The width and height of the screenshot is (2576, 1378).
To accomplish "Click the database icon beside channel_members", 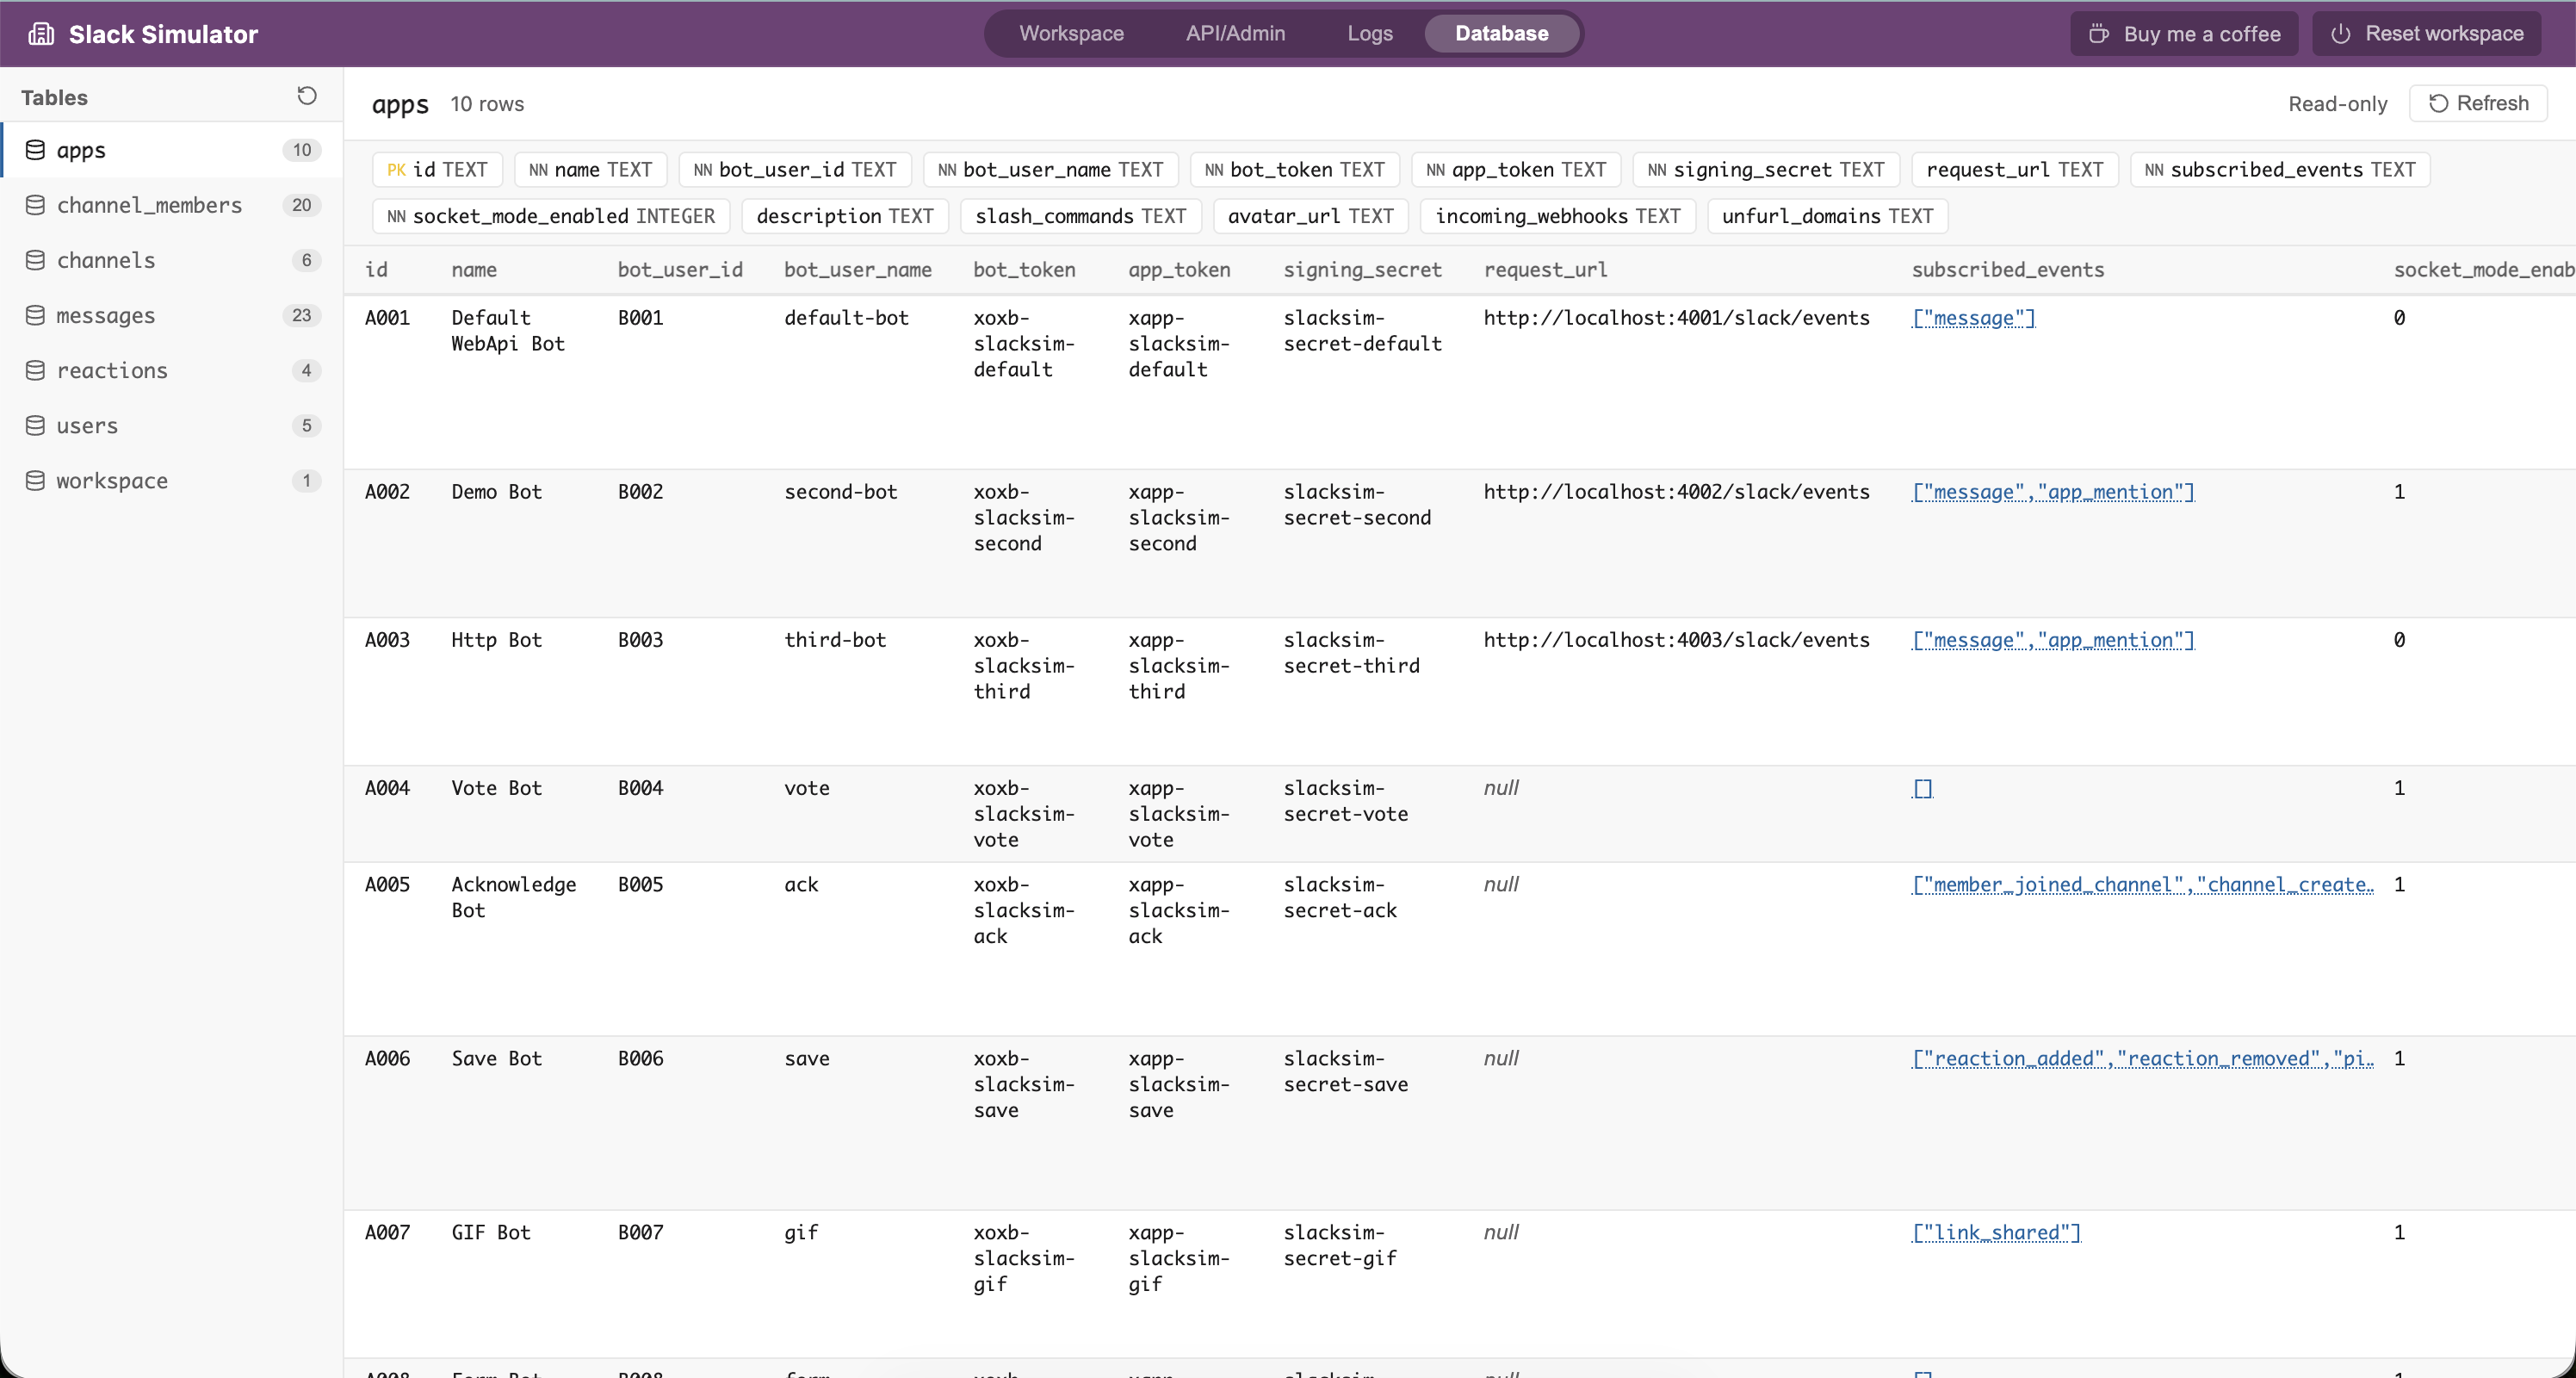I will (x=35, y=205).
